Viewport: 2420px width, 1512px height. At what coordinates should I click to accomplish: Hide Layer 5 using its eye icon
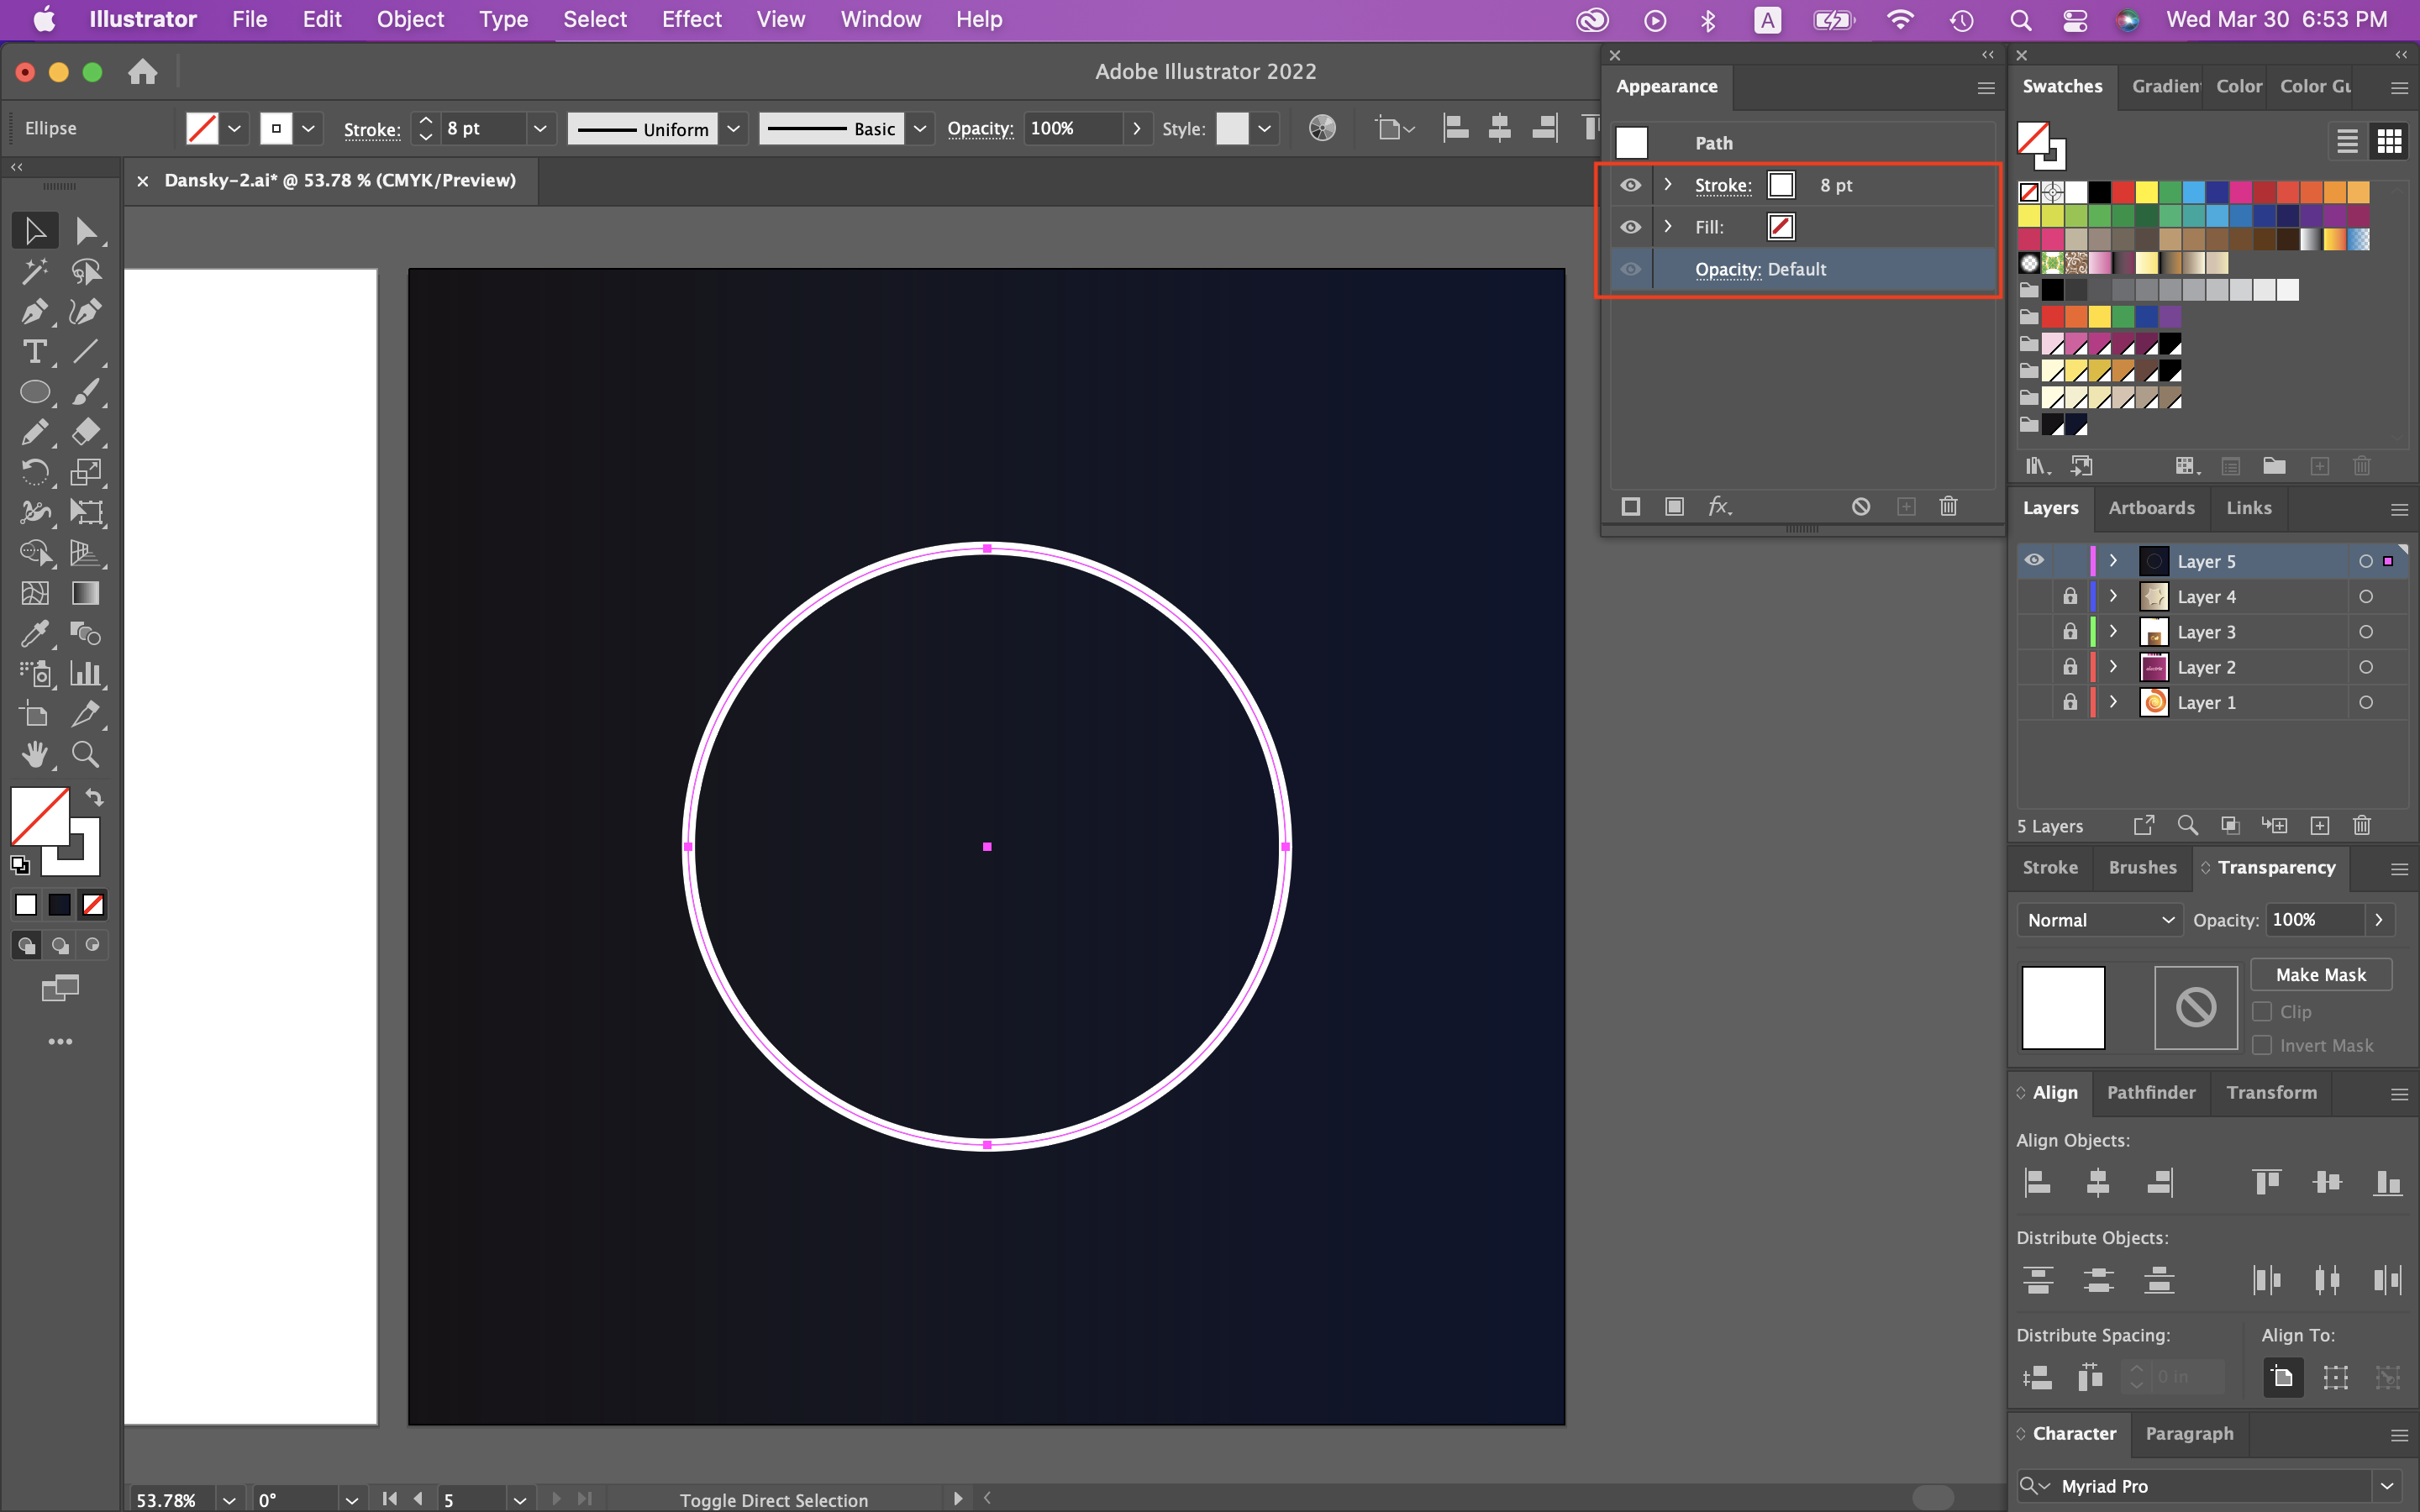tap(2035, 560)
